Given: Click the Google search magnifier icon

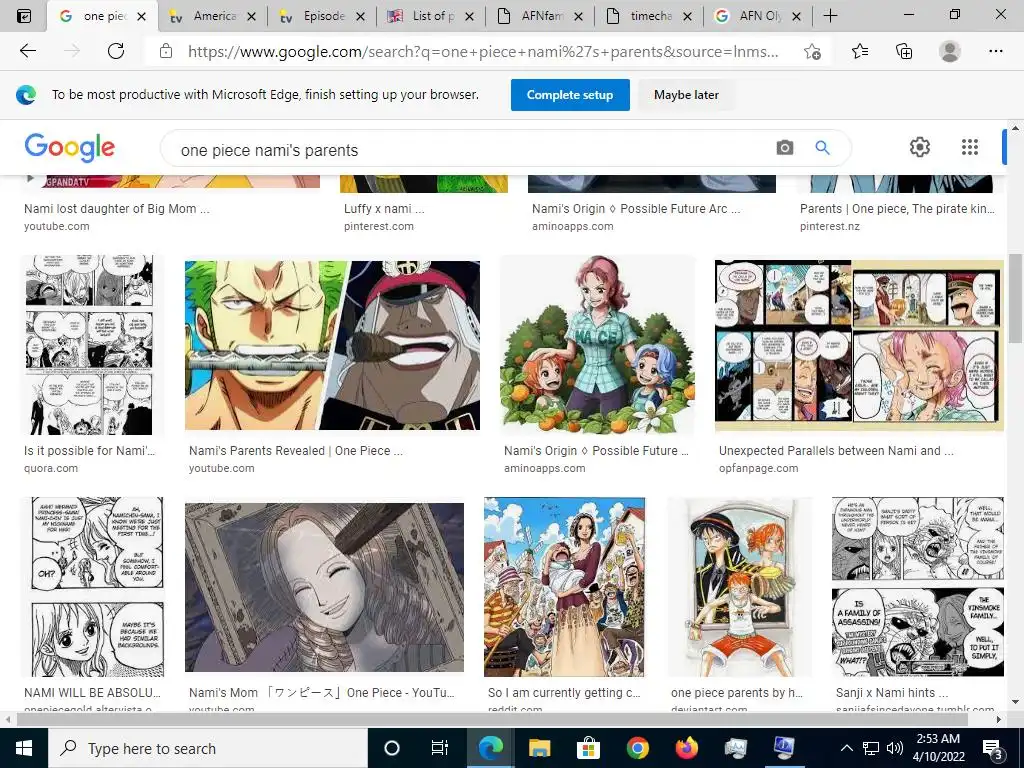Looking at the screenshot, I should (x=822, y=148).
